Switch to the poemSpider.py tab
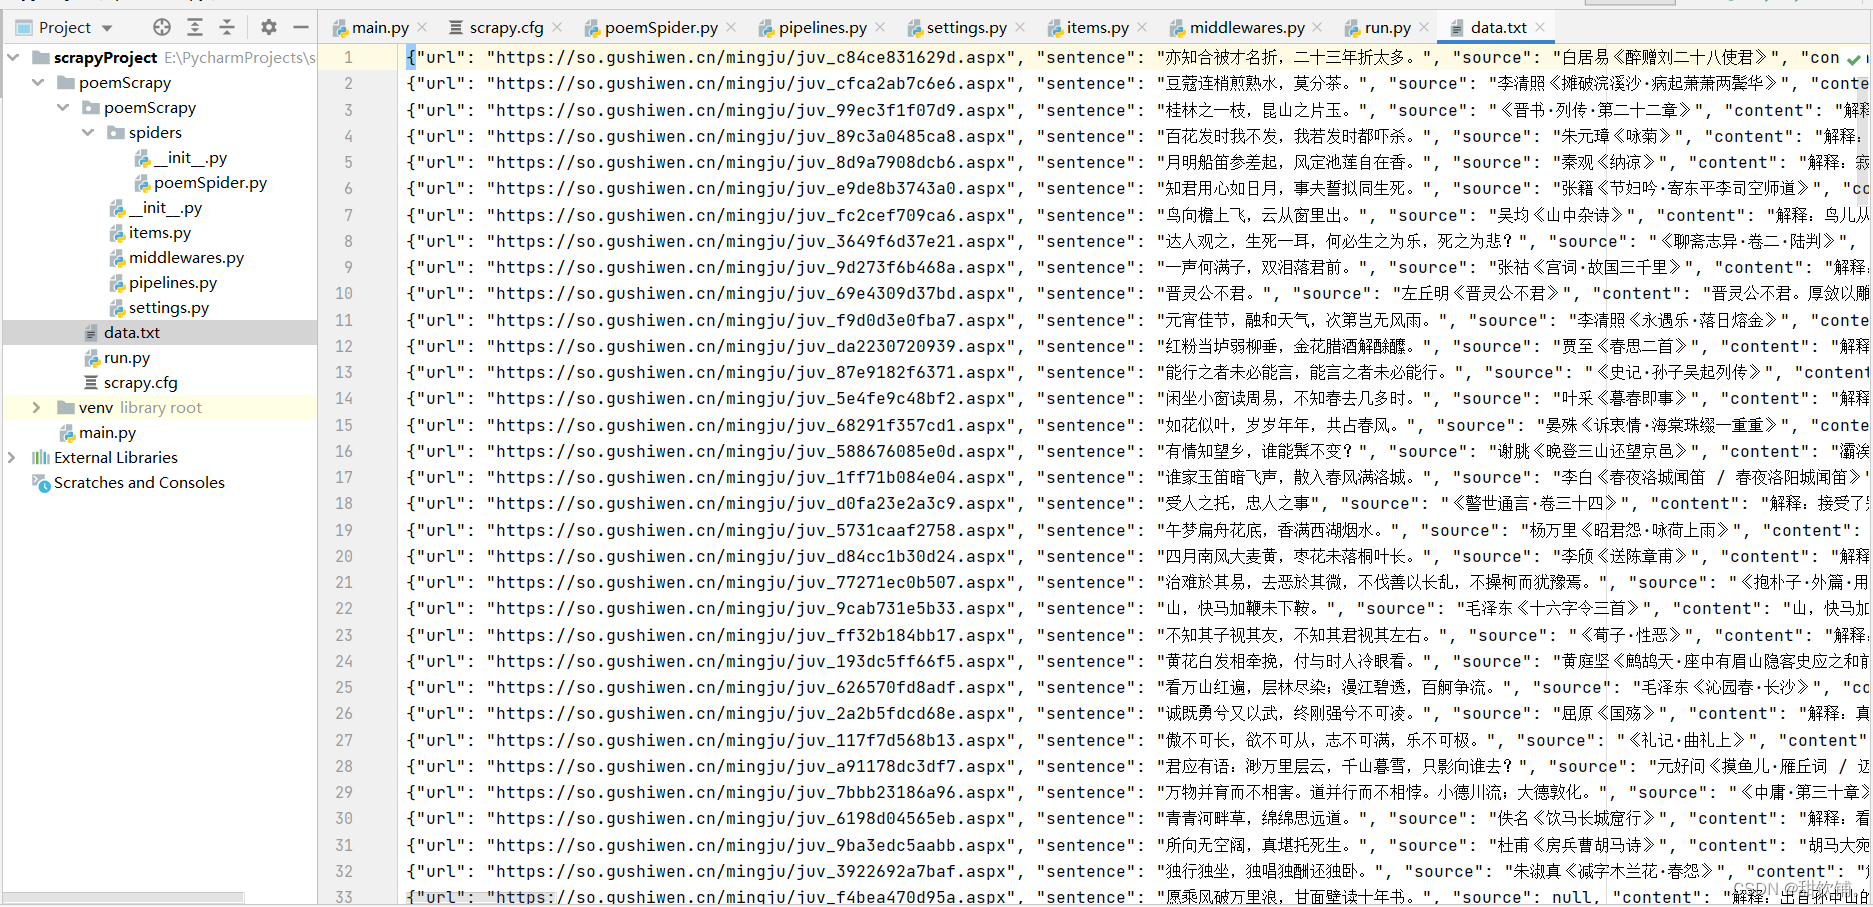 661,28
